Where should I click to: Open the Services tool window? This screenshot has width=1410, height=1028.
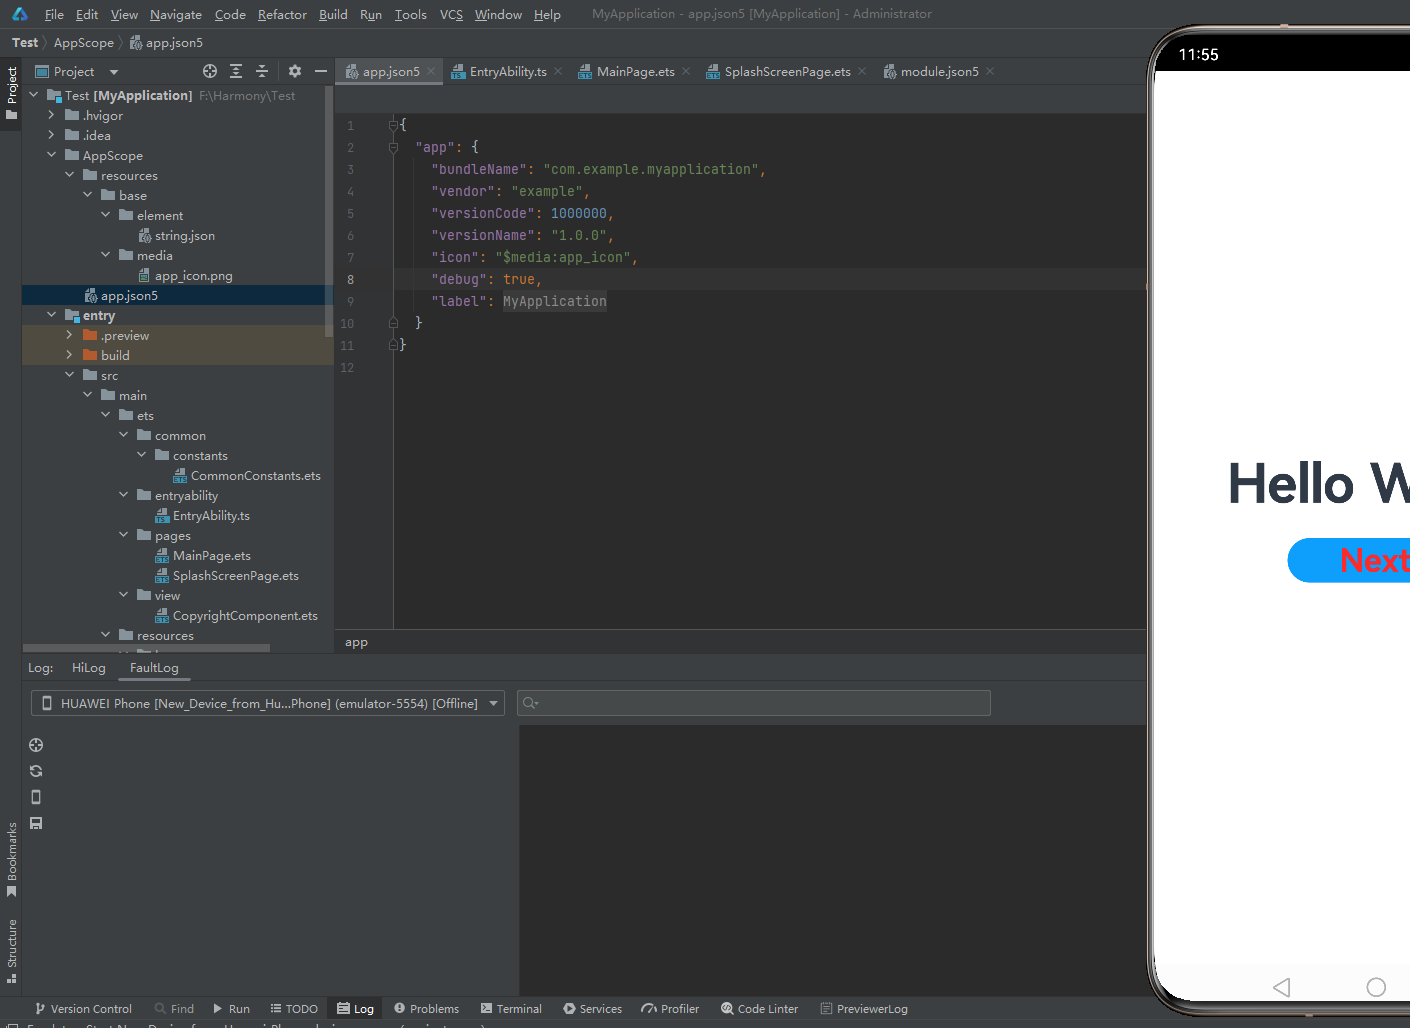(x=592, y=1009)
